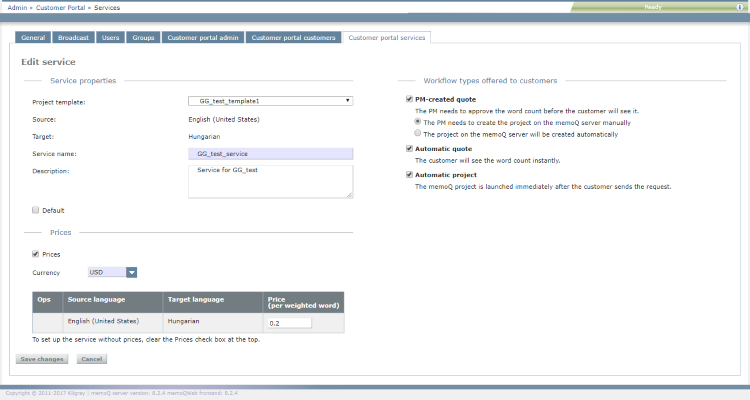The height and width of the screenshot is (400, 750).
Task: Click into the Service name field
Action: pyautogui.click(x=270, y=154)
